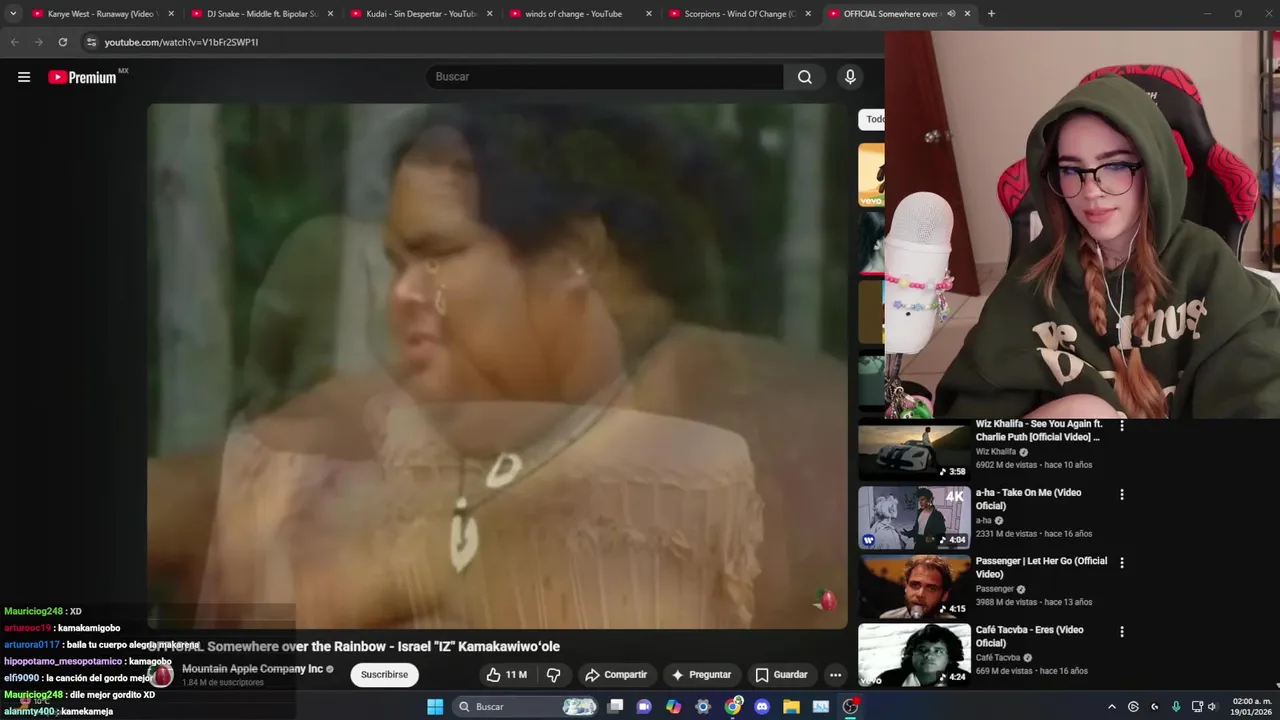The image size is (1280, 720).
Task: Open the a-ha - Take On Me title link
Action: 1028,499
